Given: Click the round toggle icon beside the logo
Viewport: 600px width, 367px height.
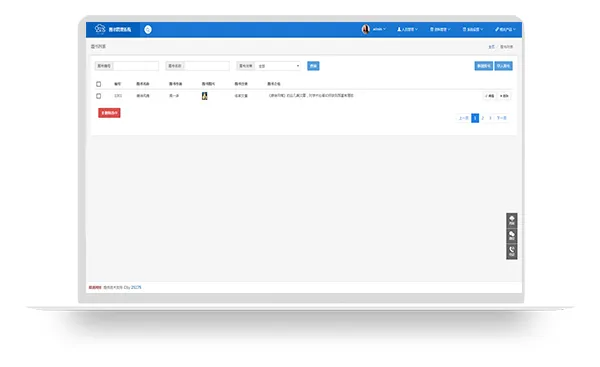Looking at the screenshot, I should click(x=148, y=29).
